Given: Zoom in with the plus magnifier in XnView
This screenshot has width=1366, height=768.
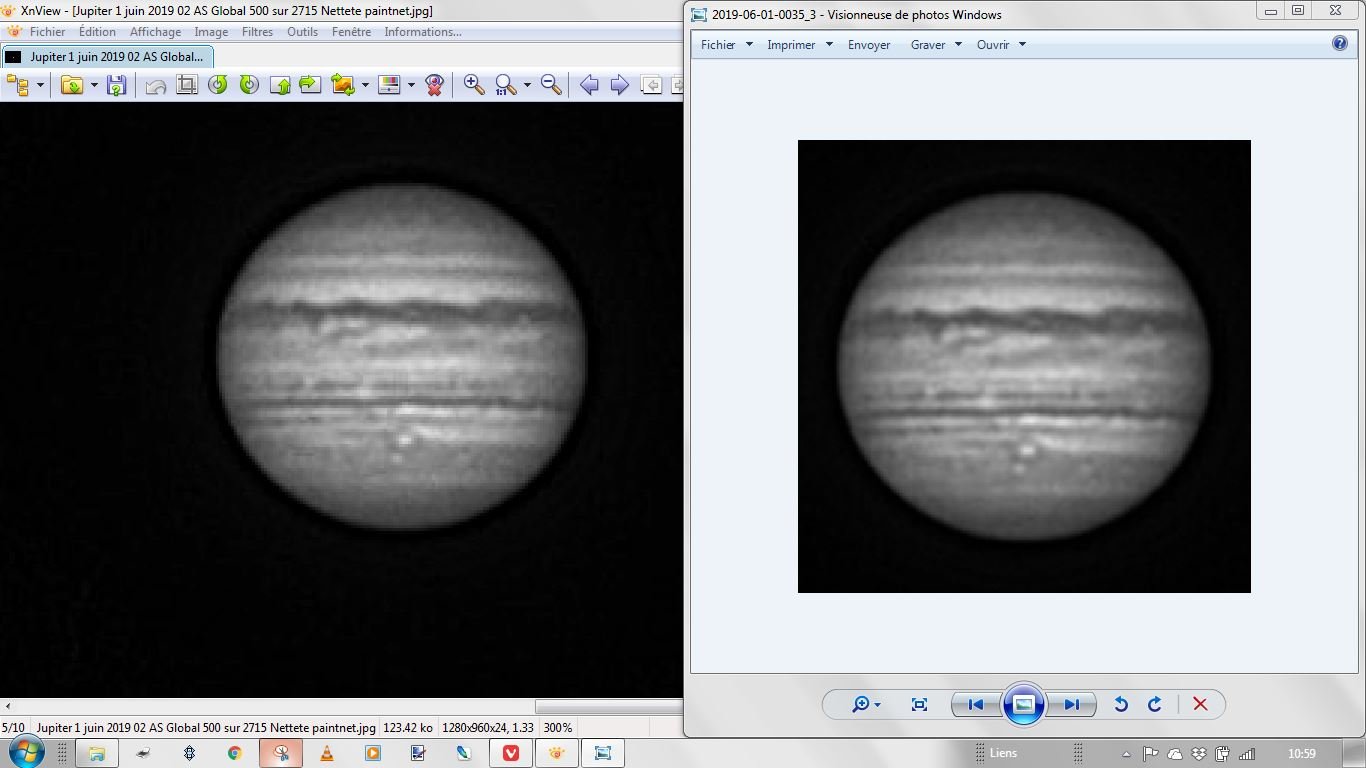Looking at the screenshot, I should click(474, 85).
